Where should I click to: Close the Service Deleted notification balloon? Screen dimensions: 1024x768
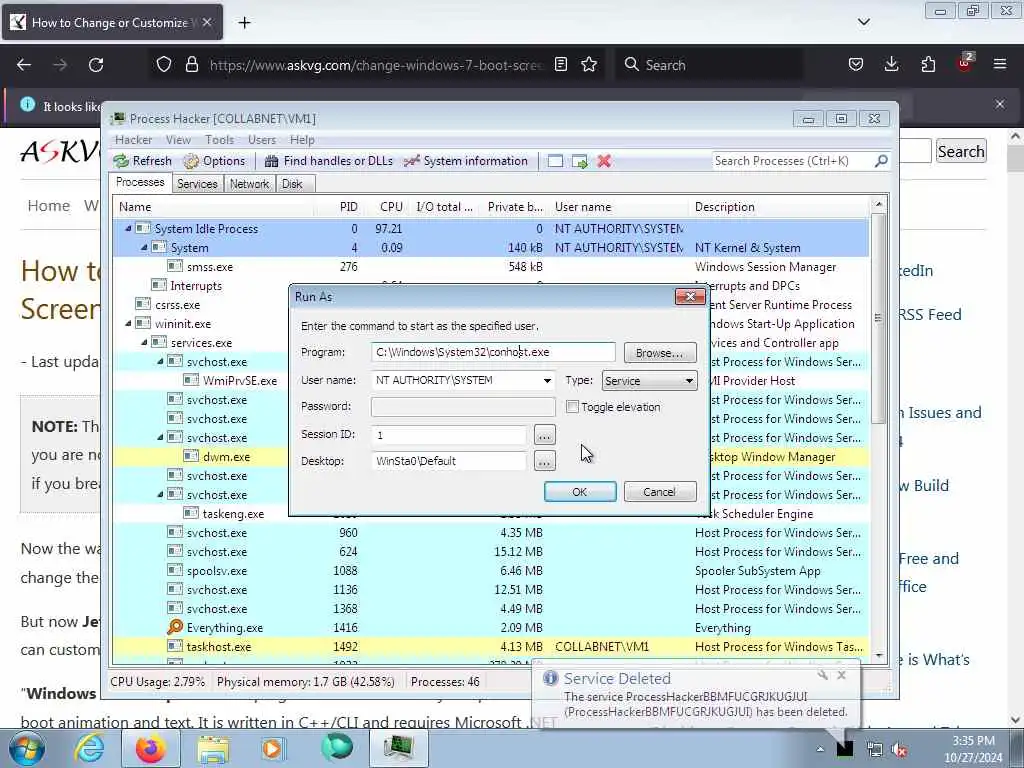click(842, 675)
